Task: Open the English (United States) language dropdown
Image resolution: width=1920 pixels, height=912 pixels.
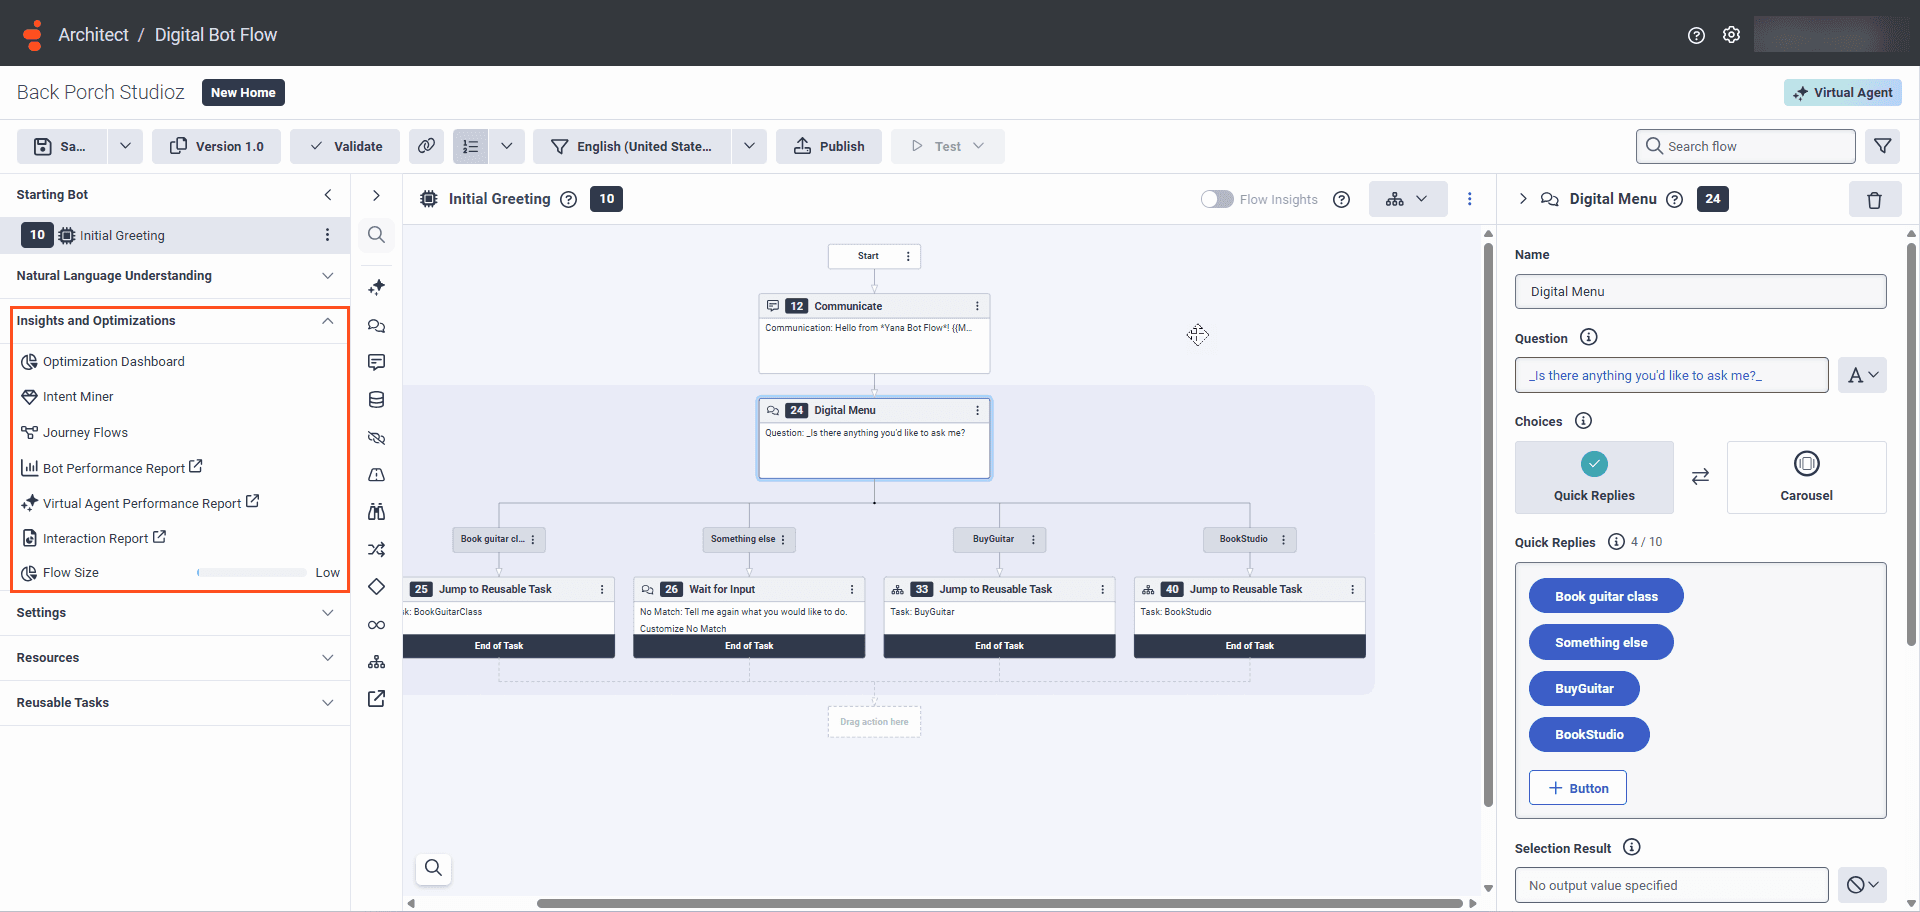Action: (x=649, y=146)
